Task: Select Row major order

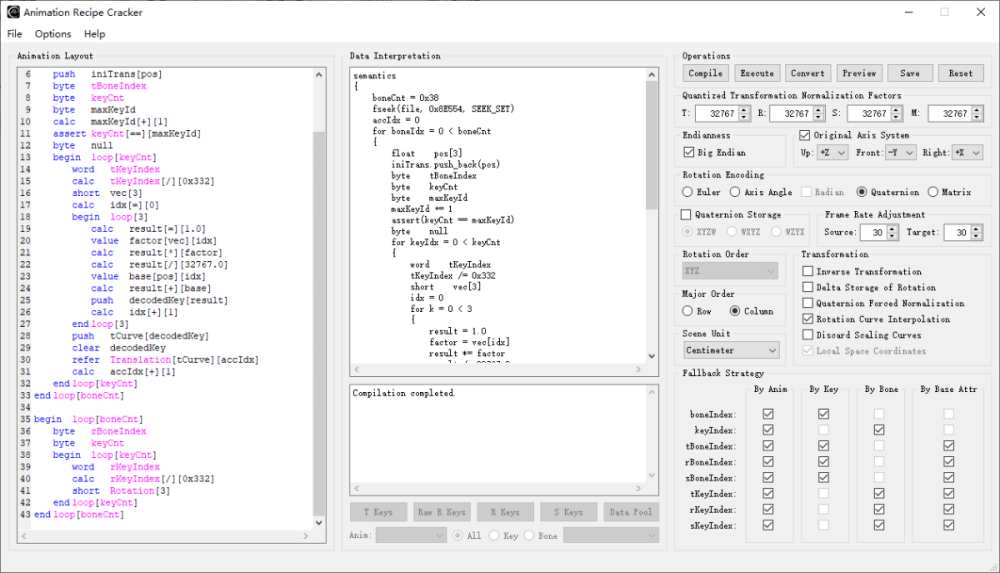Action: click(x=688, y=311)
